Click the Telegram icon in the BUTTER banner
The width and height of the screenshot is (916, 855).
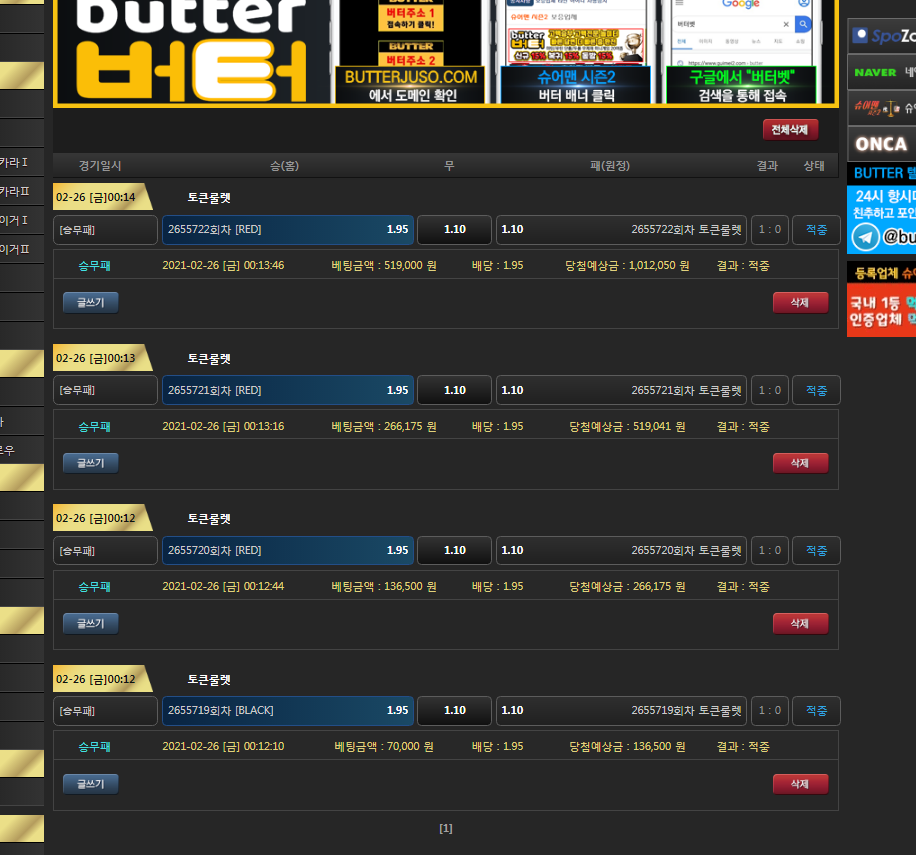pos(866,237)
